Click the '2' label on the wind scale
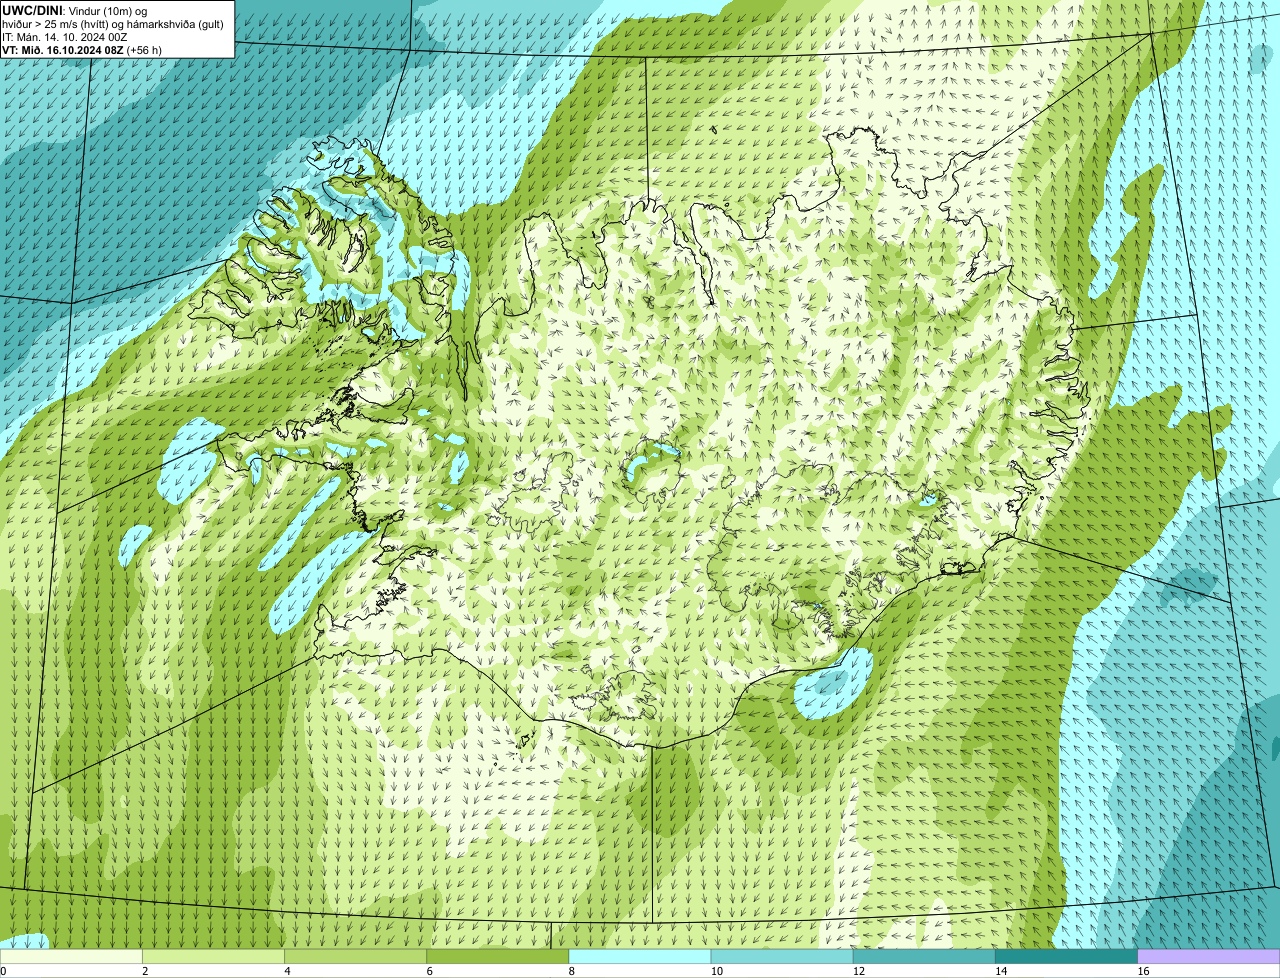 (145, 971)
